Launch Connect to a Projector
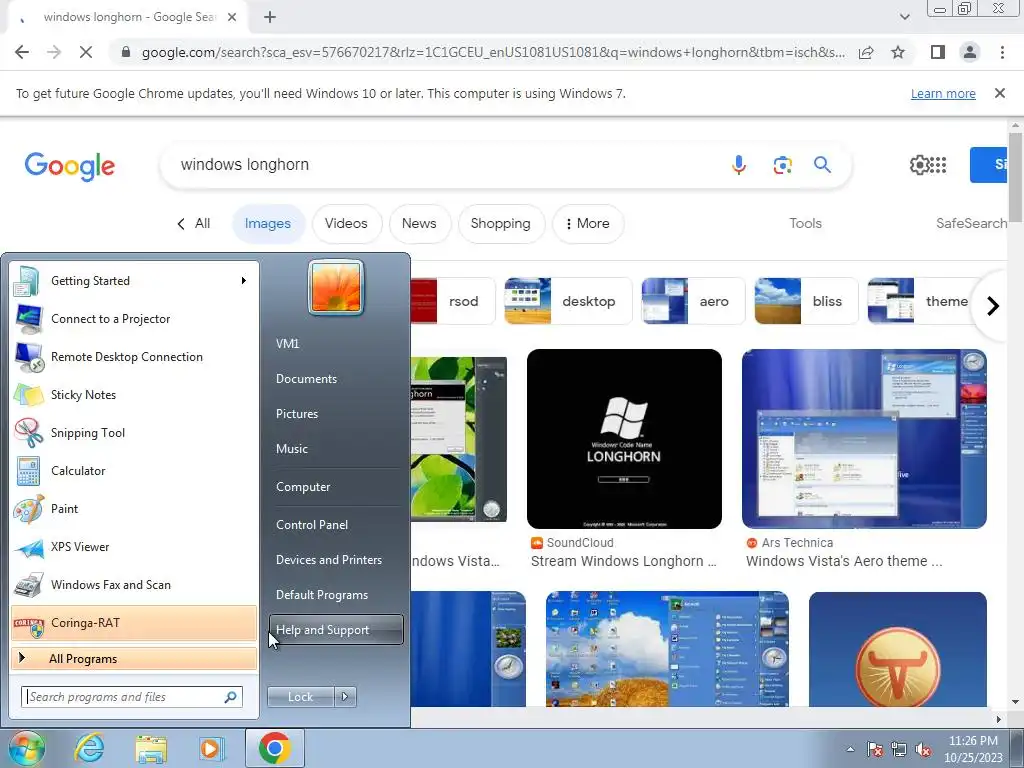The image size is (1024, 768). (134, 319)
